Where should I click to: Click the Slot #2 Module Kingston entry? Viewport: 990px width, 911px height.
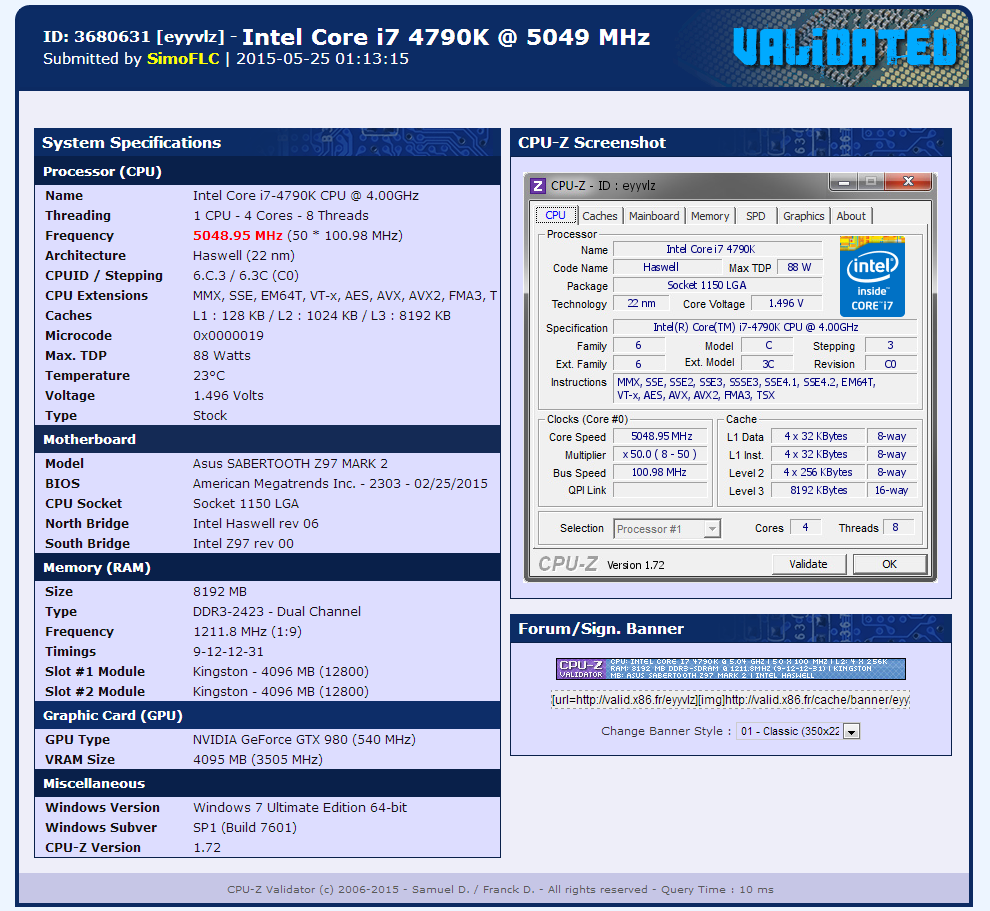[x=280, y=691]
